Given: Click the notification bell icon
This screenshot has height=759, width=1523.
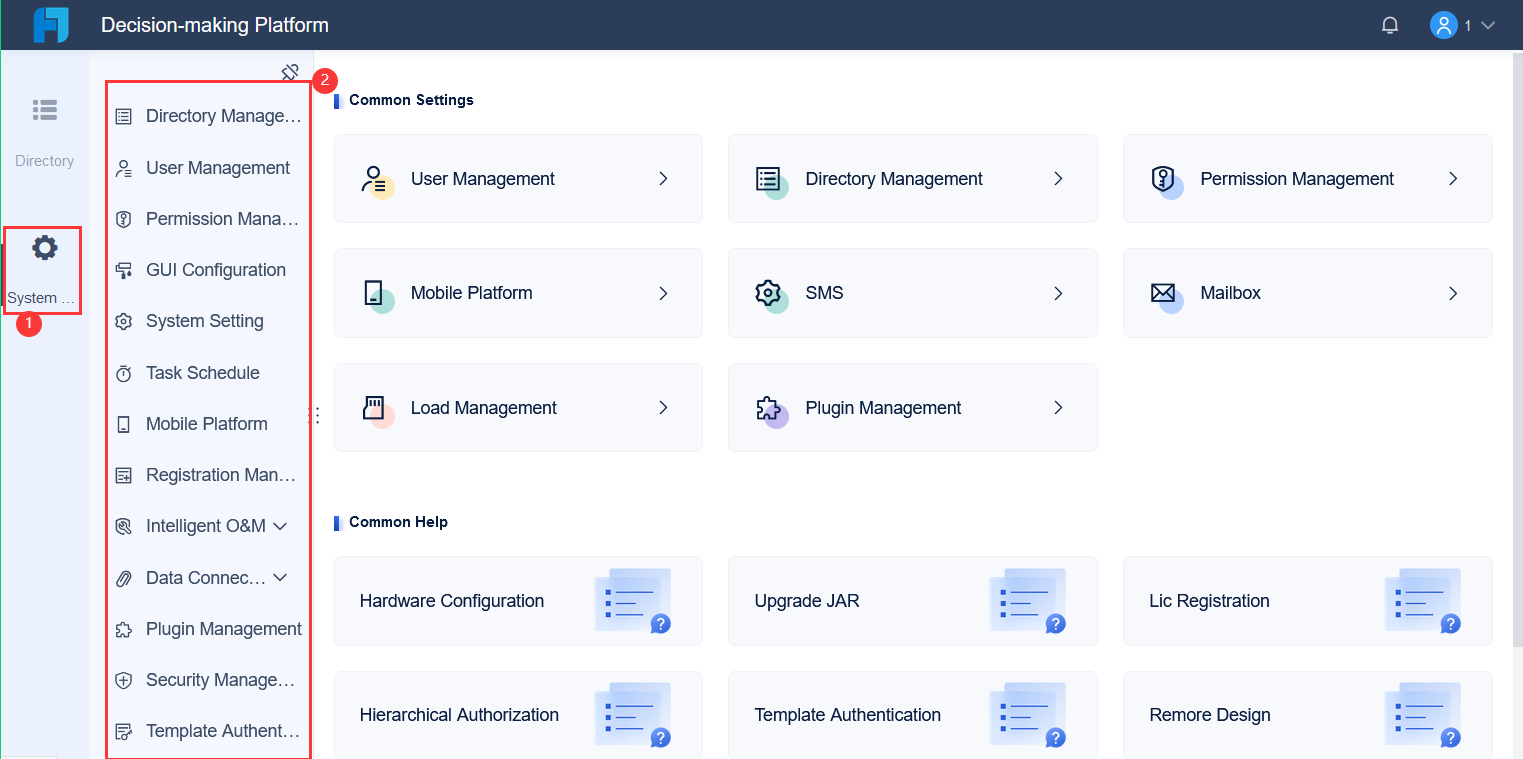Looking at the screenshot, I should tap(1389, 24).
